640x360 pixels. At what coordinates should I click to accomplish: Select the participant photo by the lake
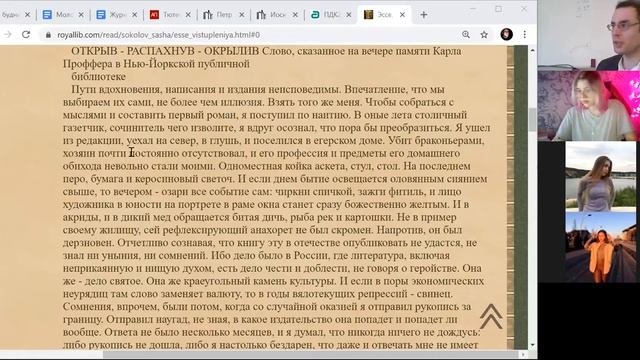click(600, 176)
